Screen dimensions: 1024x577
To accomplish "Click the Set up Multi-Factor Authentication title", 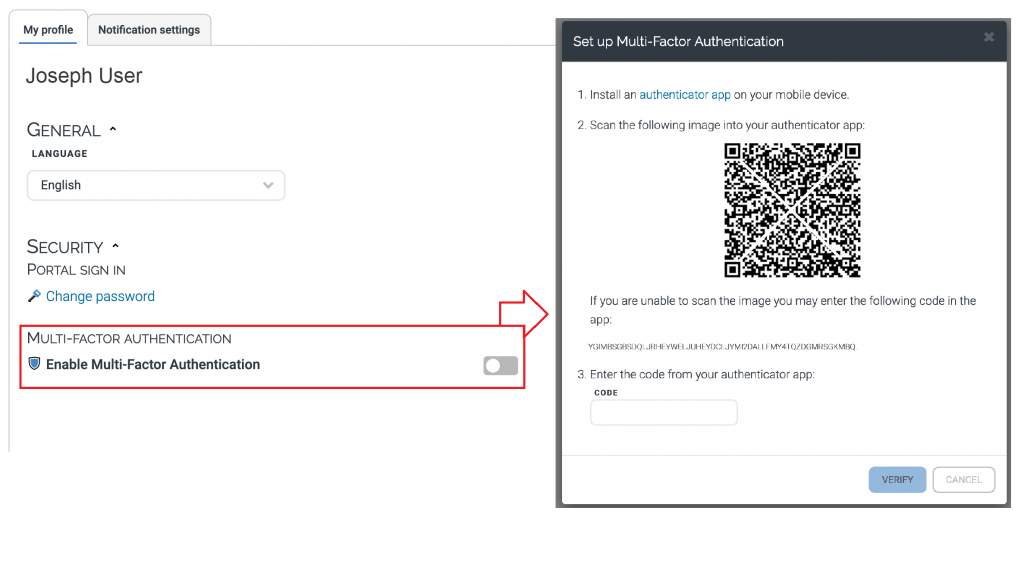I will [678, 42].
